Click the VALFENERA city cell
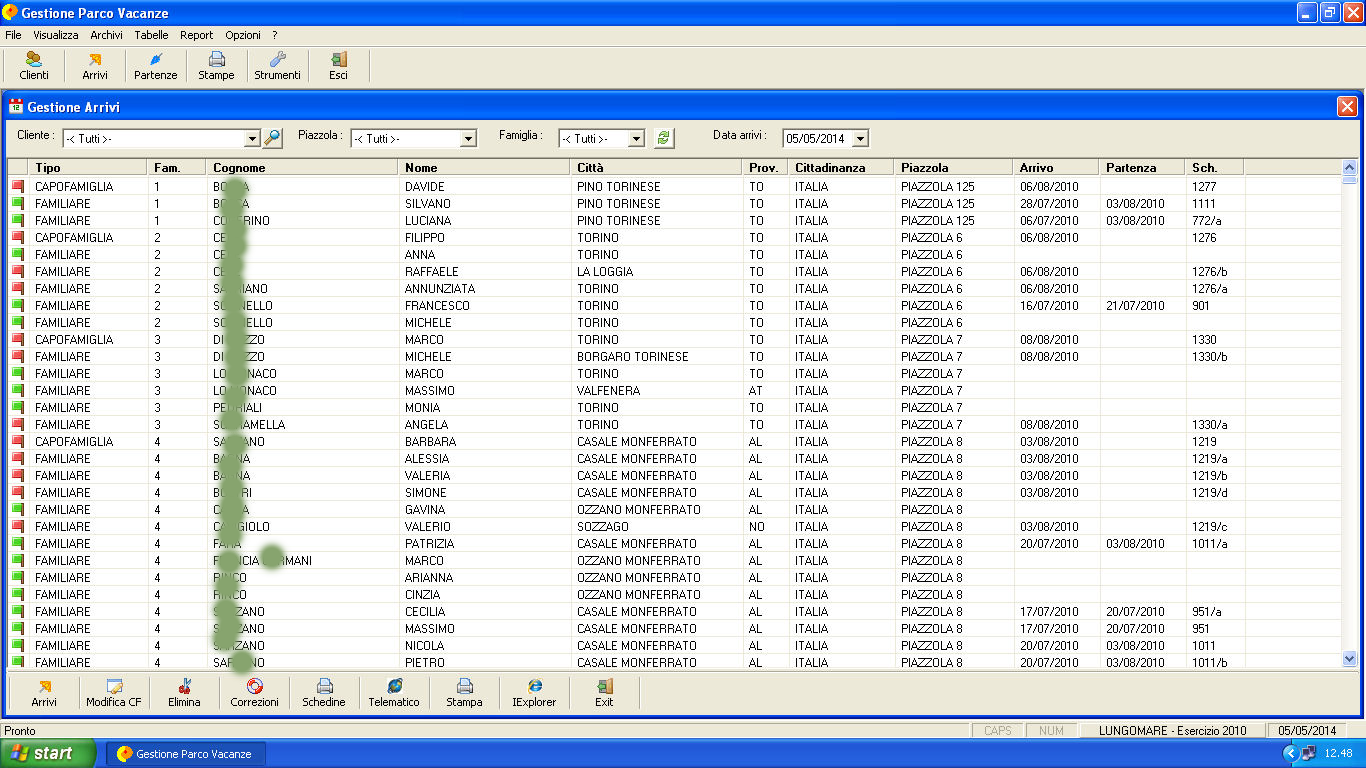Viewport: 1366px width, 768px height. coord(608,390)
